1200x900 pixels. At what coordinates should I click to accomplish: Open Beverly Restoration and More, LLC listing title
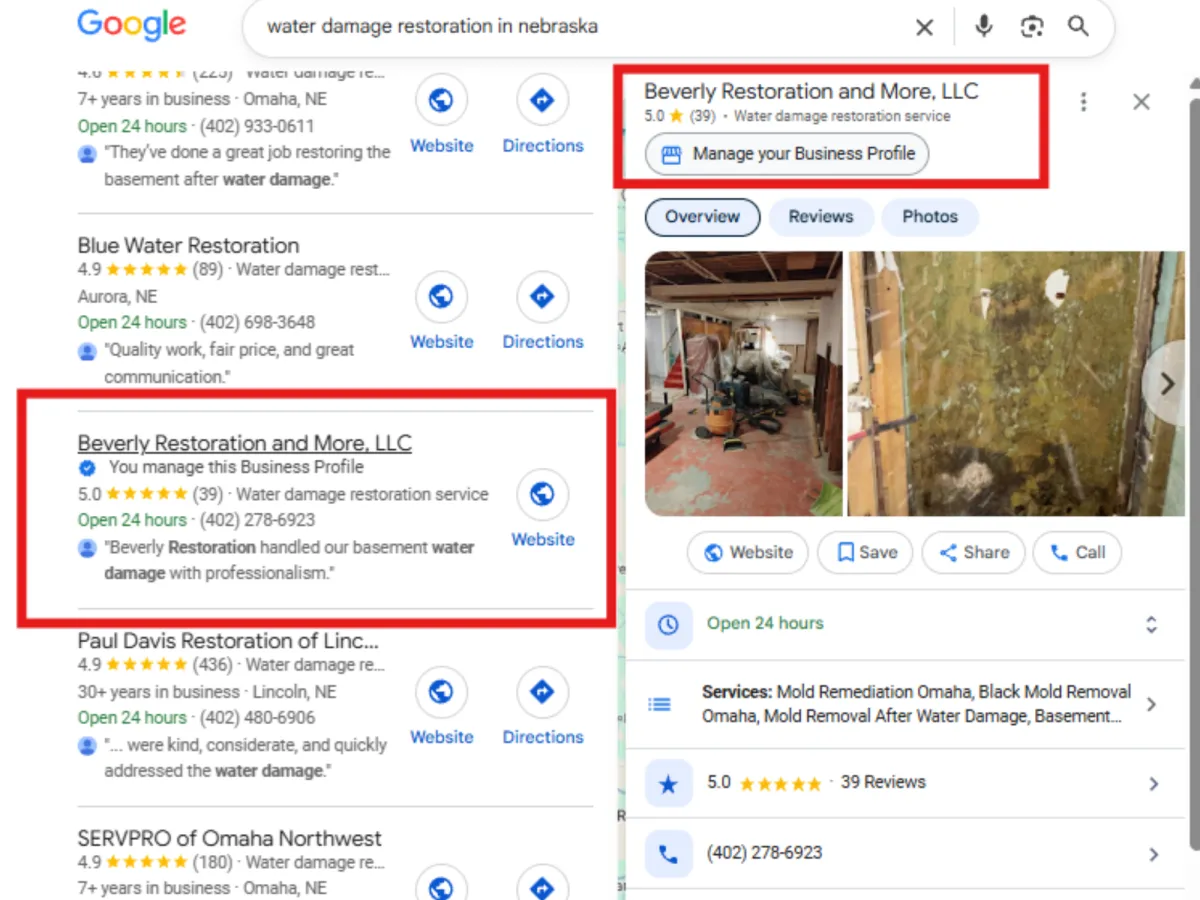click(x=245, y=443)
